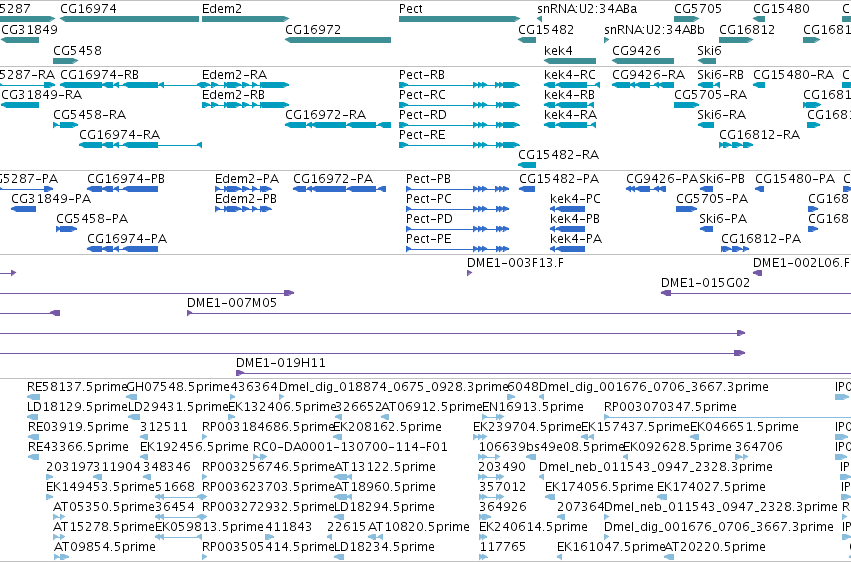Select the AT20220.5prime EST
The width and height of the screenshot is (851, 562).
[669, 557]
